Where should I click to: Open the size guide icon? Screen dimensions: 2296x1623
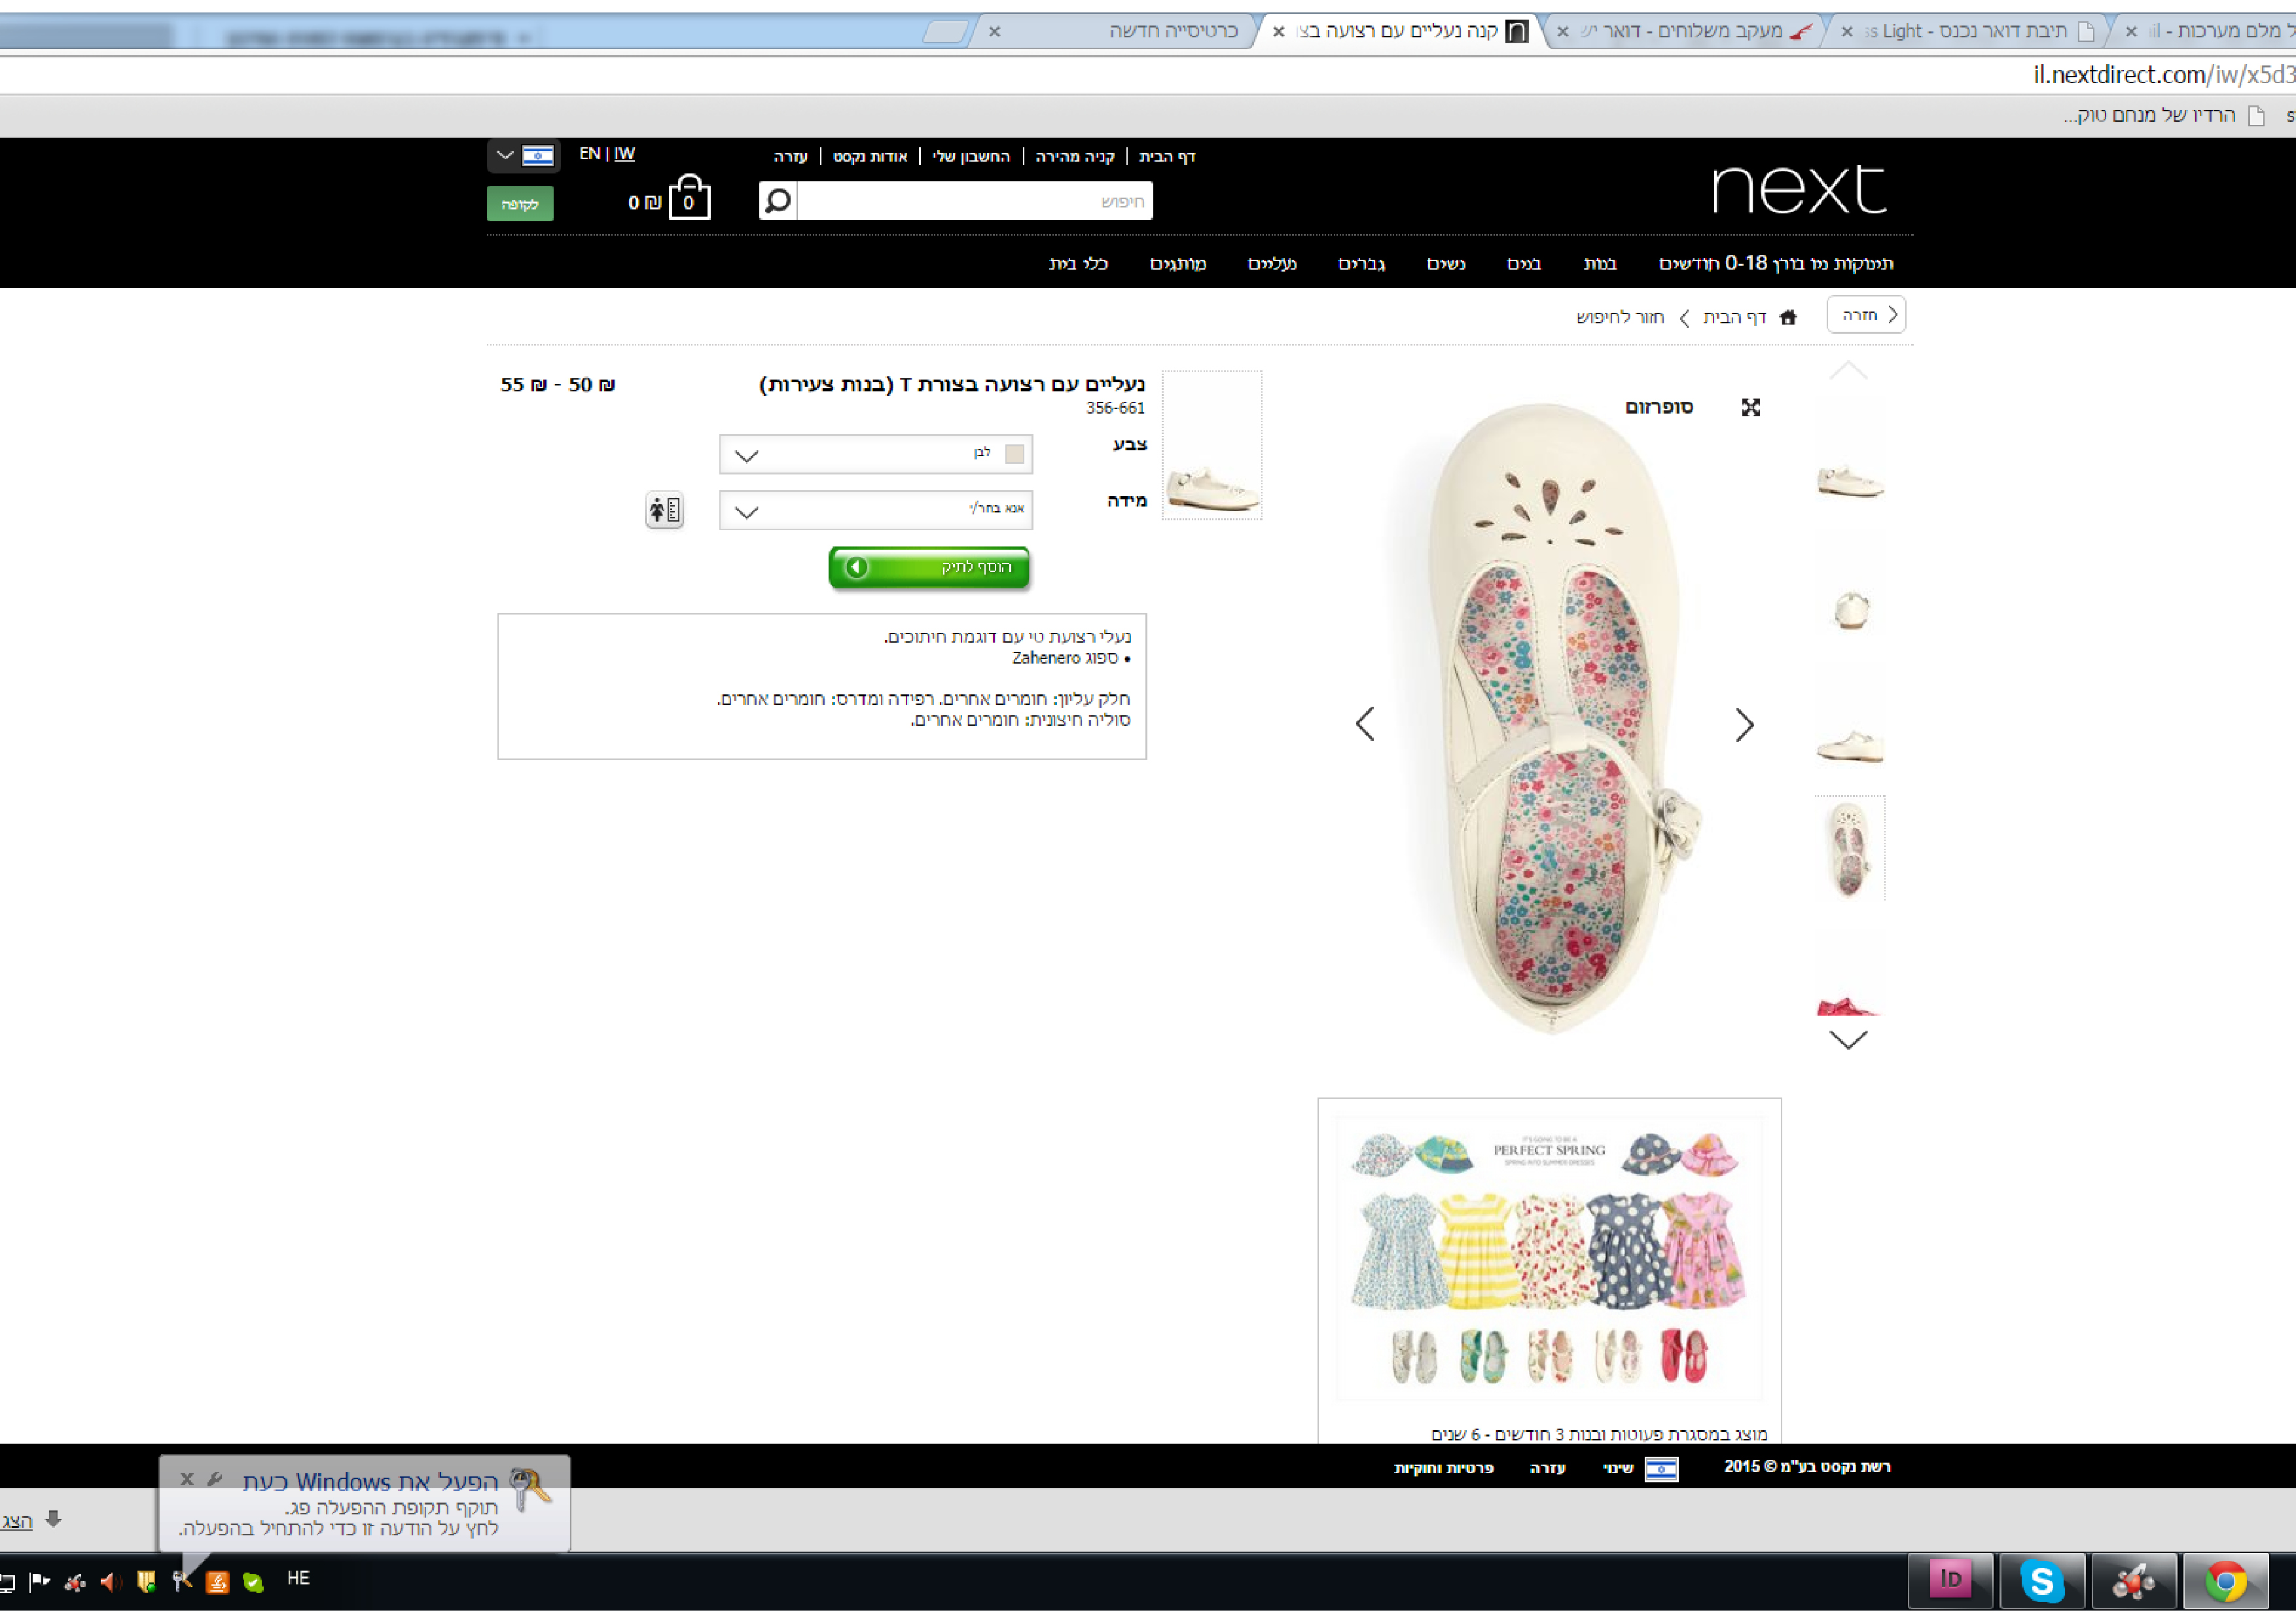664,510
